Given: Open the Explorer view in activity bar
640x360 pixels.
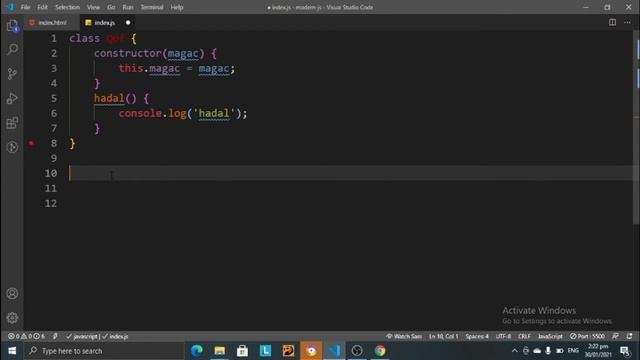Looking at the screenshot, I should [12, 25].
